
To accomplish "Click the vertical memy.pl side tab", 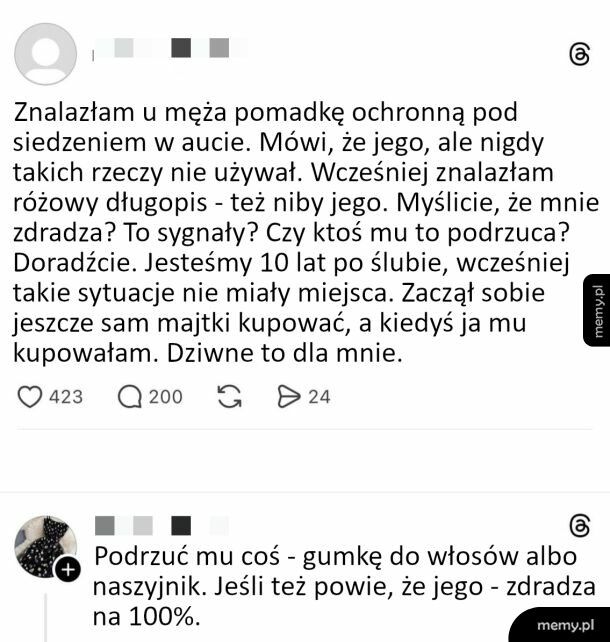I will click(596, 310).
